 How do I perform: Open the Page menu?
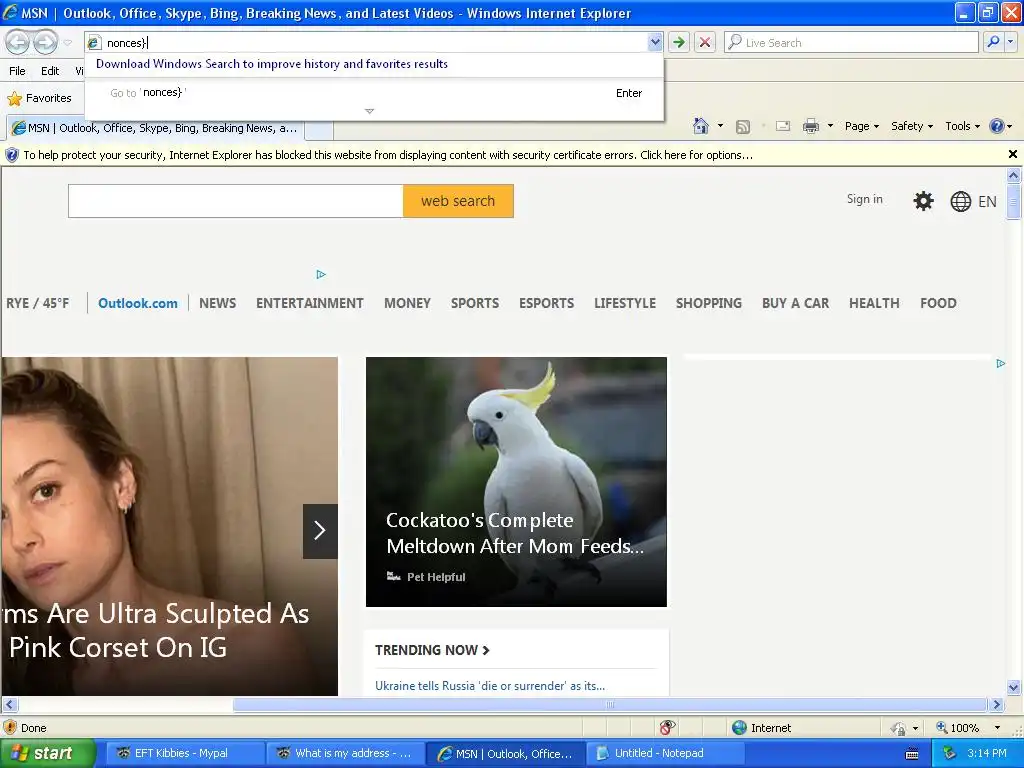[861, 126]
